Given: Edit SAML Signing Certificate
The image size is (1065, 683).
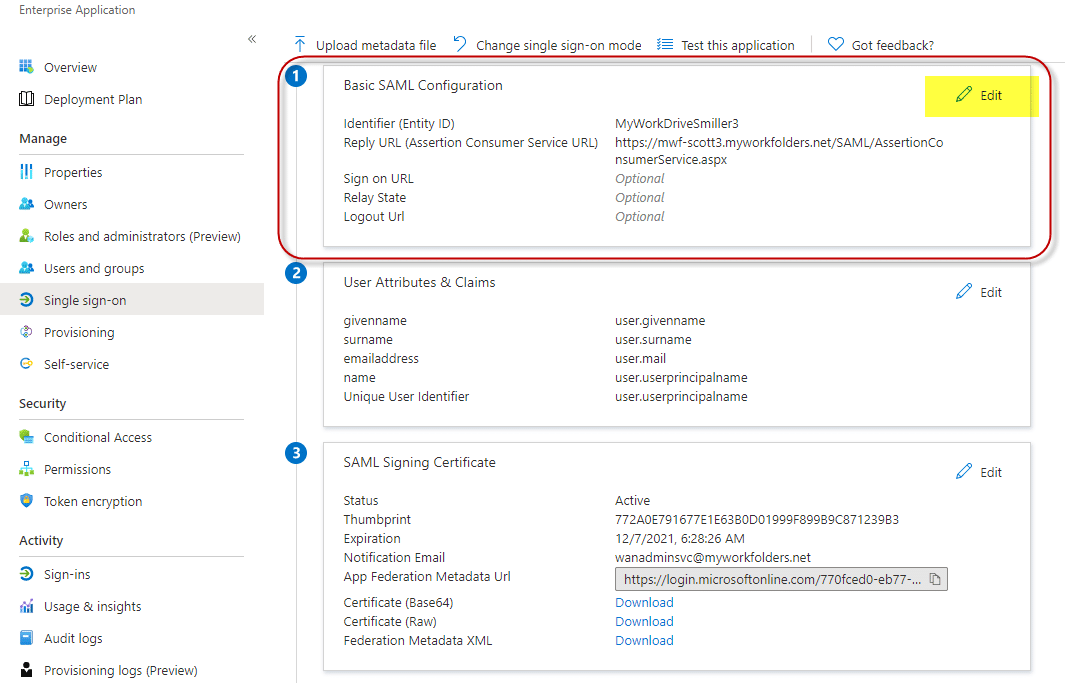Looking at the screenshot, I should (x=979, y=472).
